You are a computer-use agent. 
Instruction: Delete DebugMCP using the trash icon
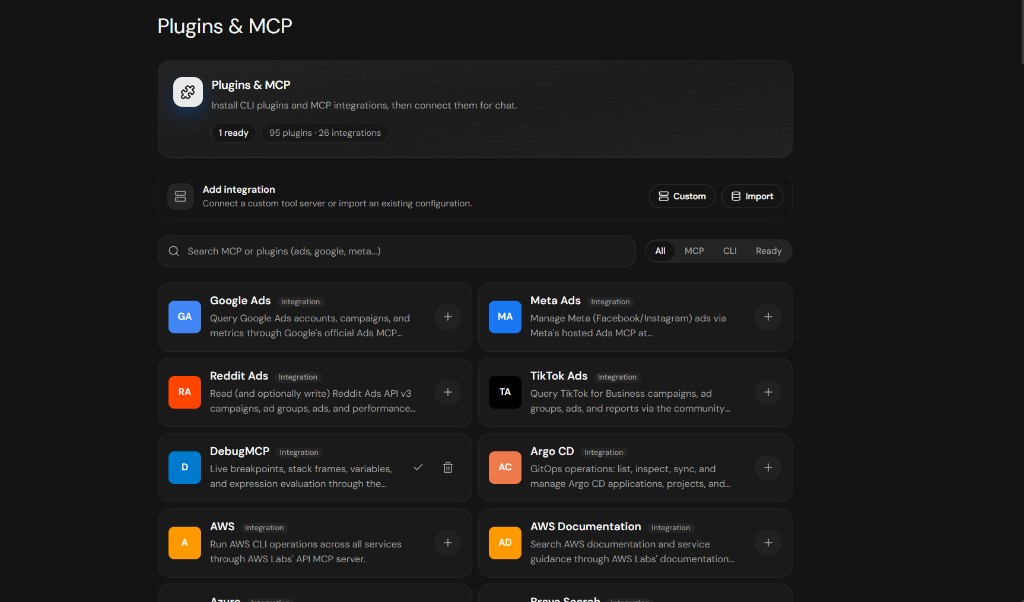pos(447,467)
